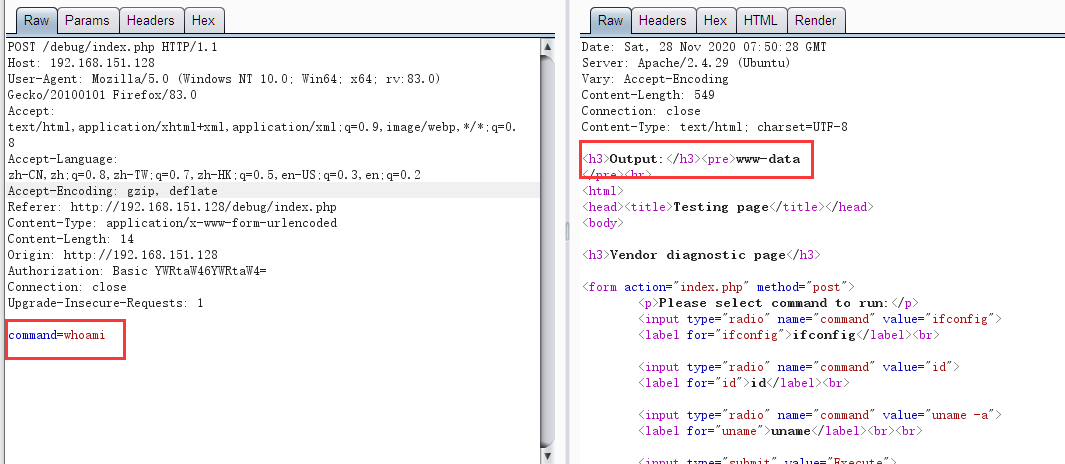Click the 'POST /debug/index.php HTTP/1.1' line
The height and width of the screenshot is (464, 1065).
pos(113,47)
